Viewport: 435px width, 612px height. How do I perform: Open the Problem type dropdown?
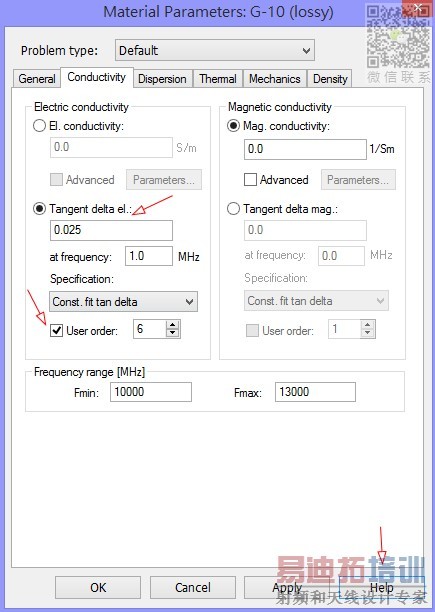tap(215, 50)
